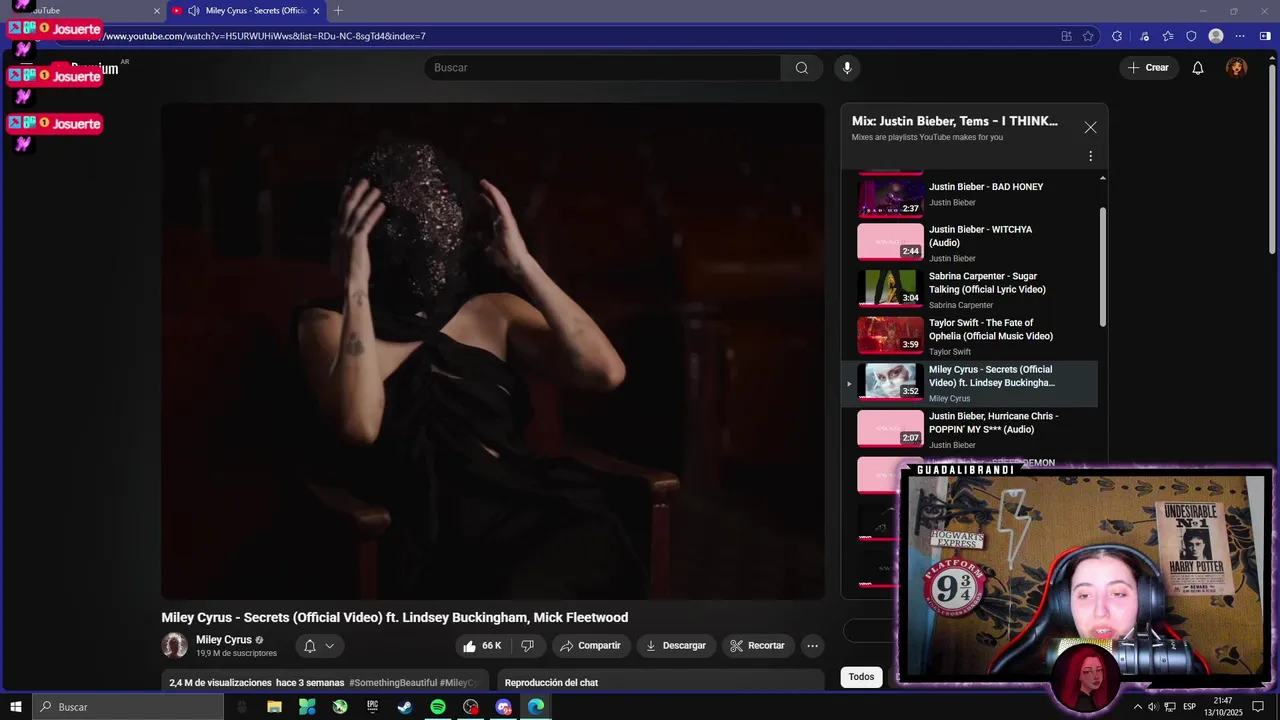Add this page to favorites star
Screen dimensions: 1280x720
click(1088, 36)
